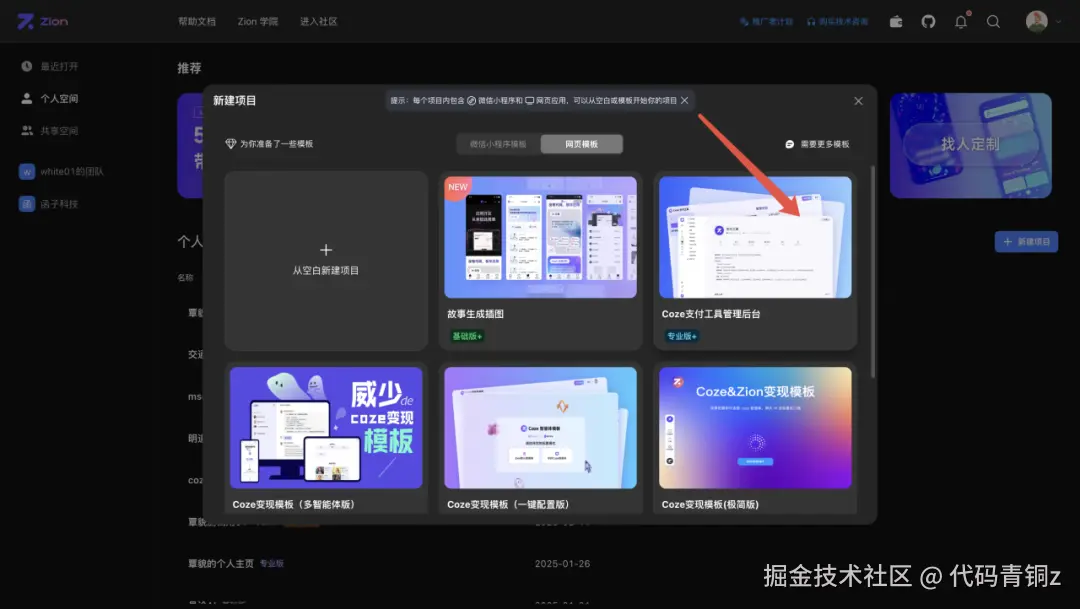
Task: Click Coze变现模板（一键配置版）title
Action: coord(508,504)
